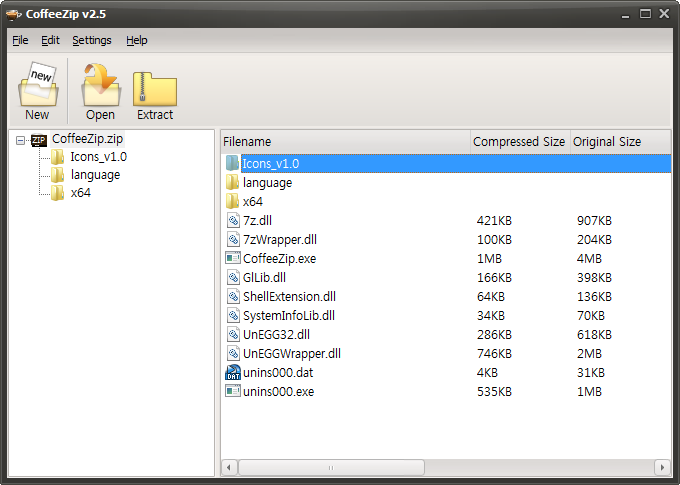
Task: Click the Extract toolbar icon
Action: (x=155, y=89)
